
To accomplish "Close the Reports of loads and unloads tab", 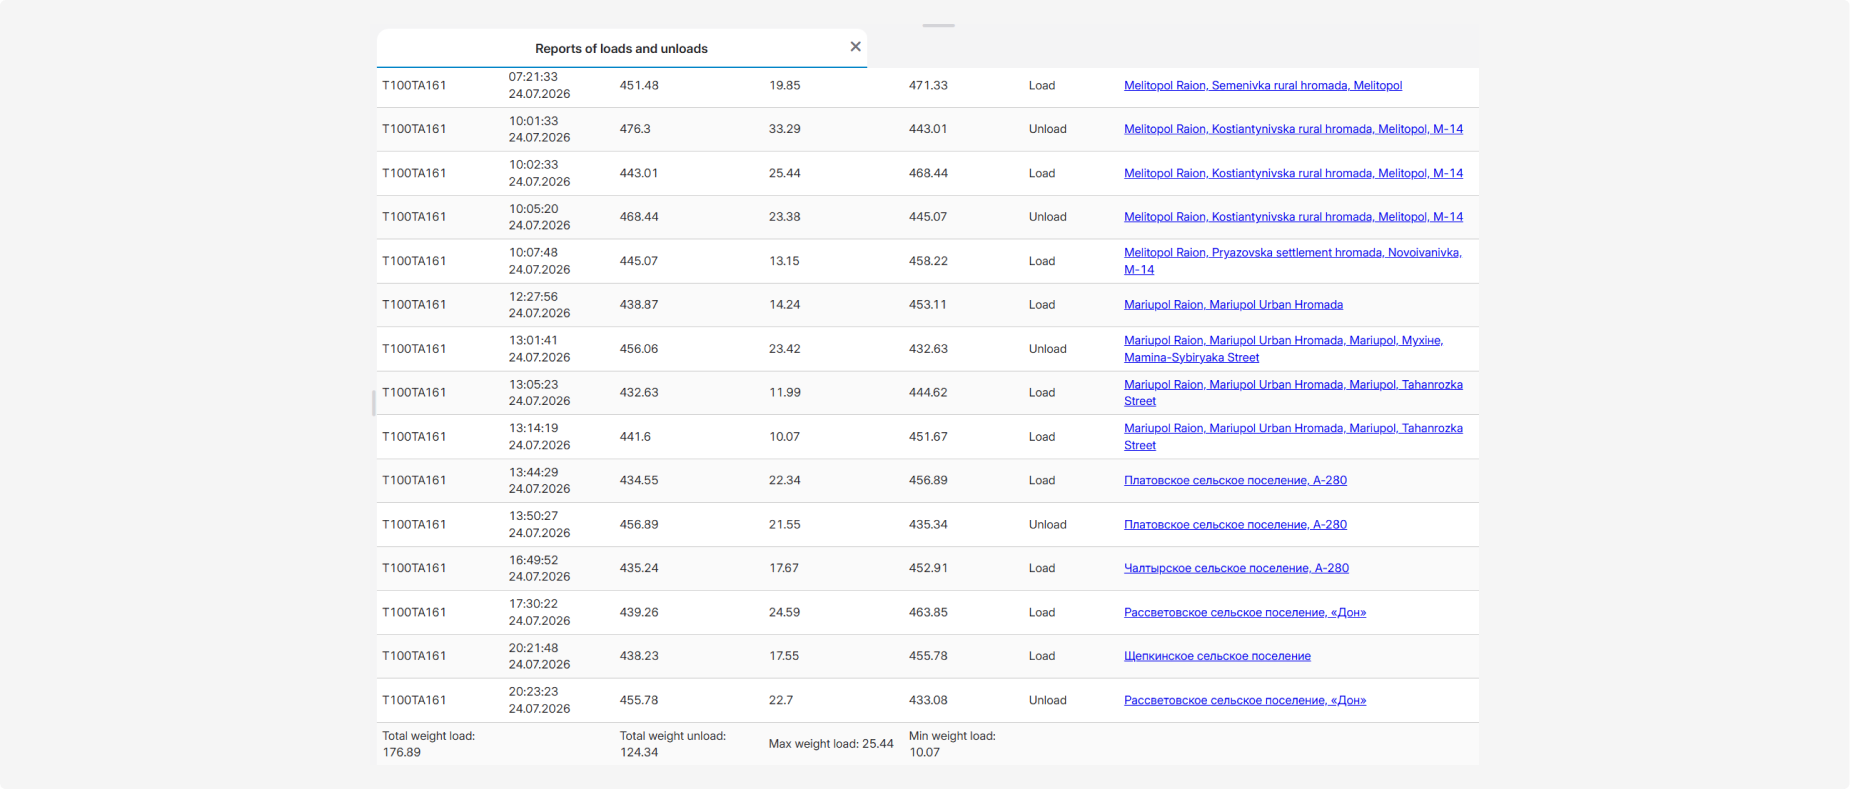I will click(855, 47).
